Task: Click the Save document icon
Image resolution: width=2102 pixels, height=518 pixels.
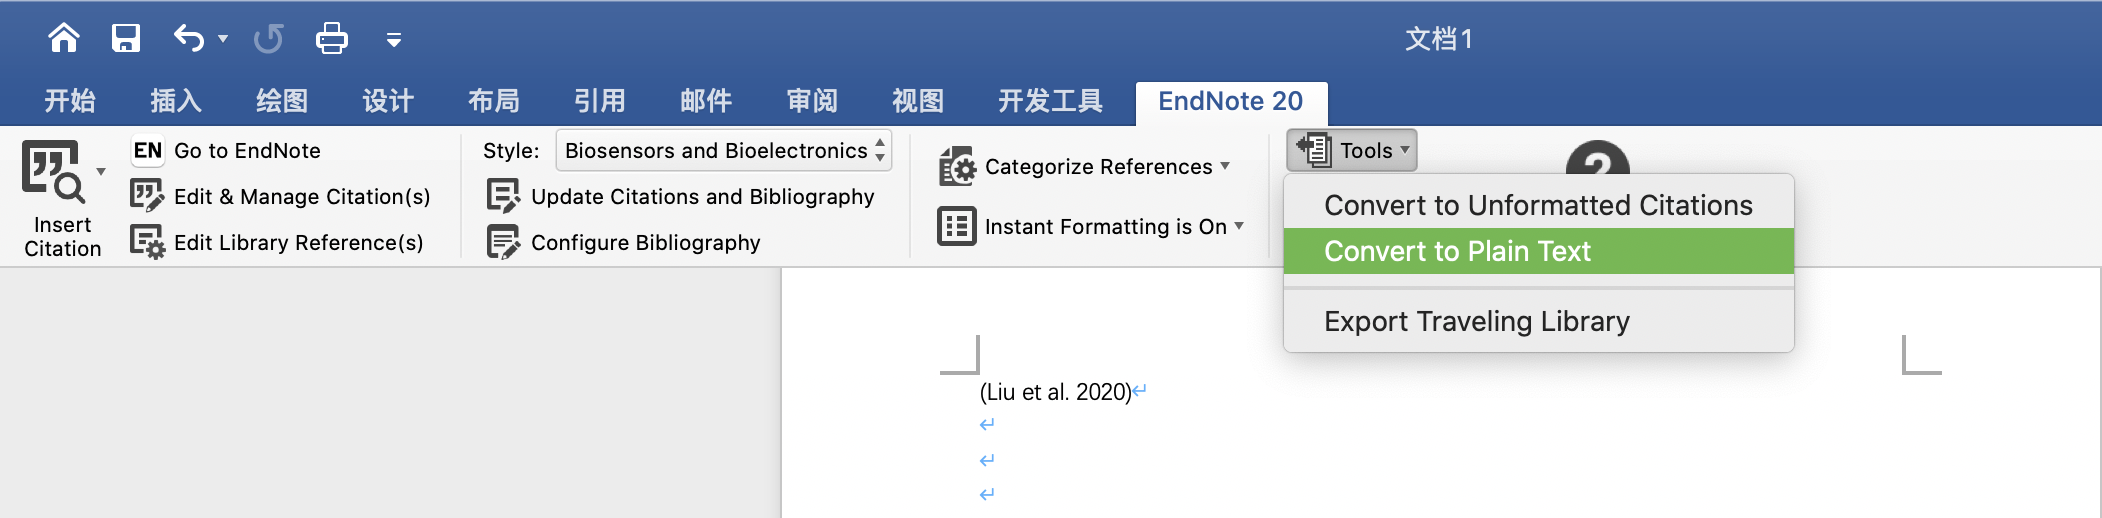Action: coord(126,38)
